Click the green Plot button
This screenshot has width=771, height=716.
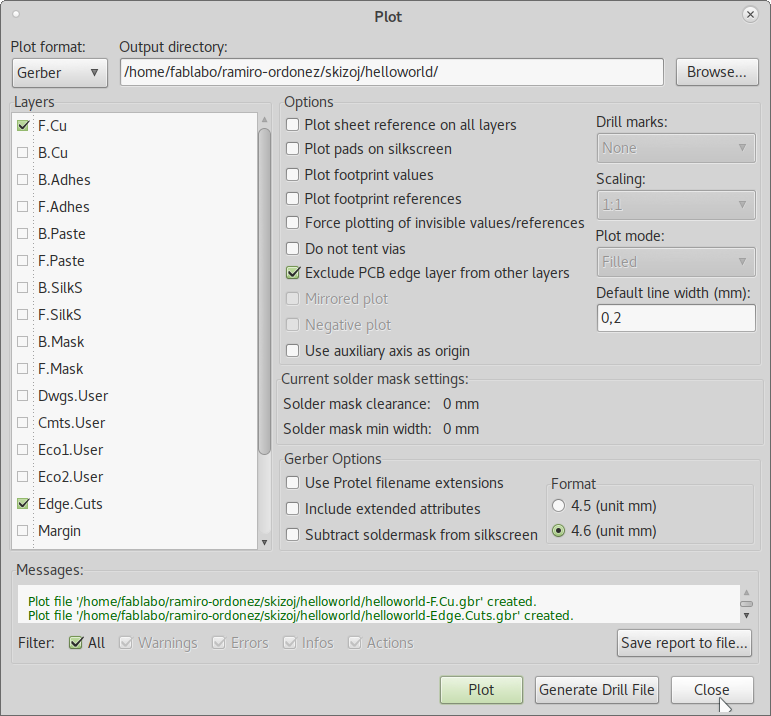(x=481, y=690)
